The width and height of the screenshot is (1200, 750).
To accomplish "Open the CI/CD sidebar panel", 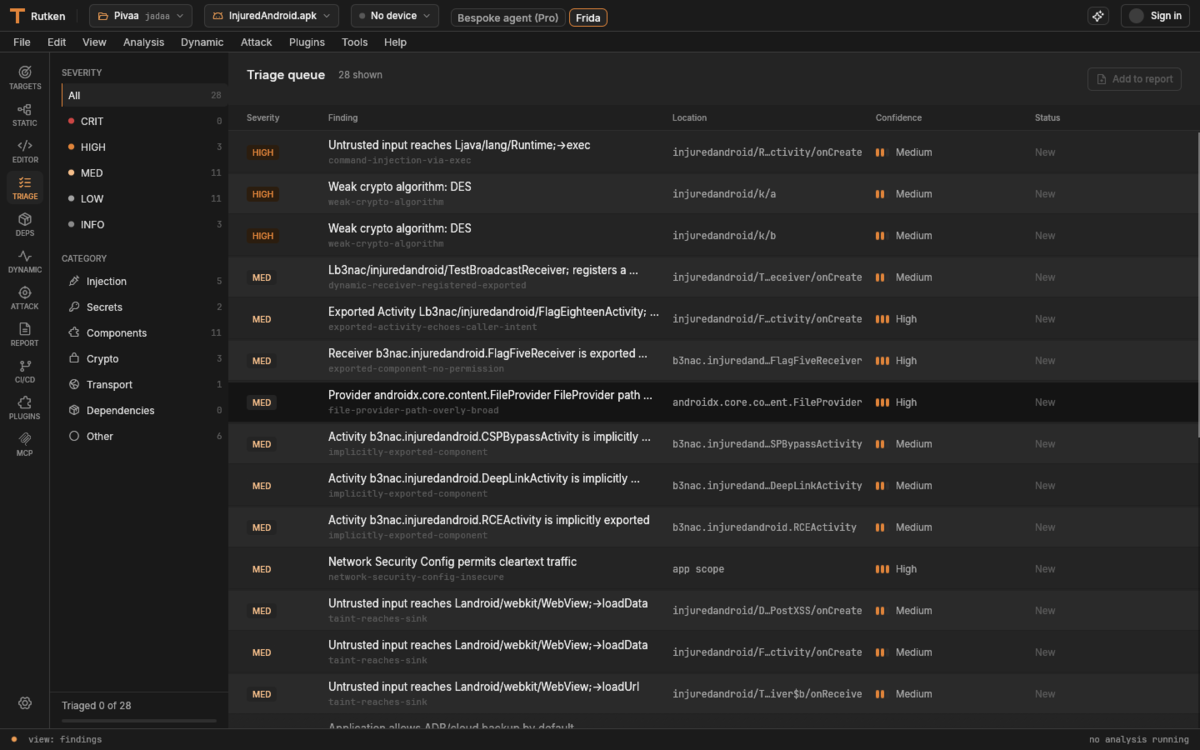I will click(25, 372).
